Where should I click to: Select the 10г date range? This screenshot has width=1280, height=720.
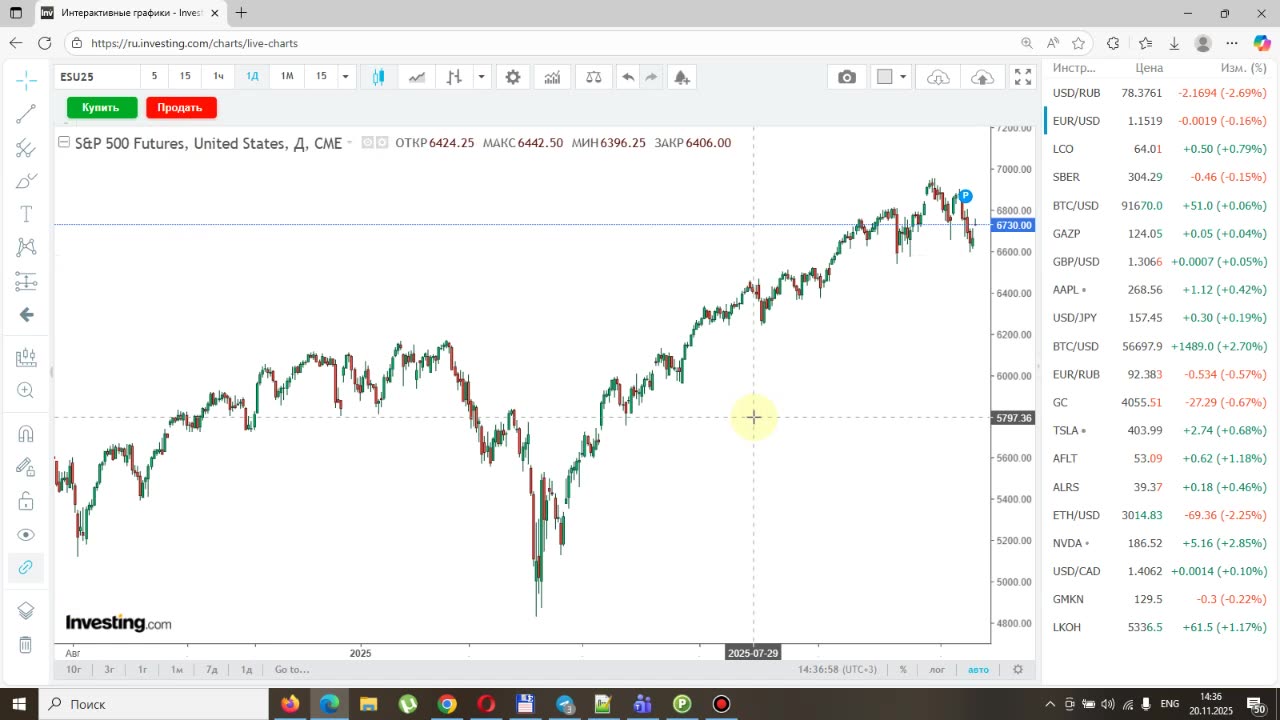[74, 669]
